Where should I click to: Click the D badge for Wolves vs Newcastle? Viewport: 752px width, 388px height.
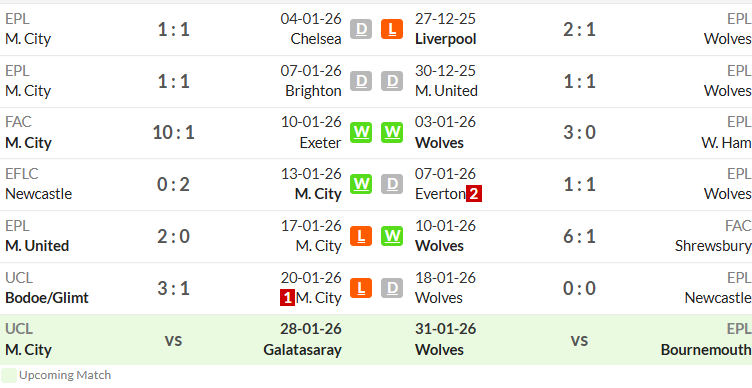coord(392,288)
